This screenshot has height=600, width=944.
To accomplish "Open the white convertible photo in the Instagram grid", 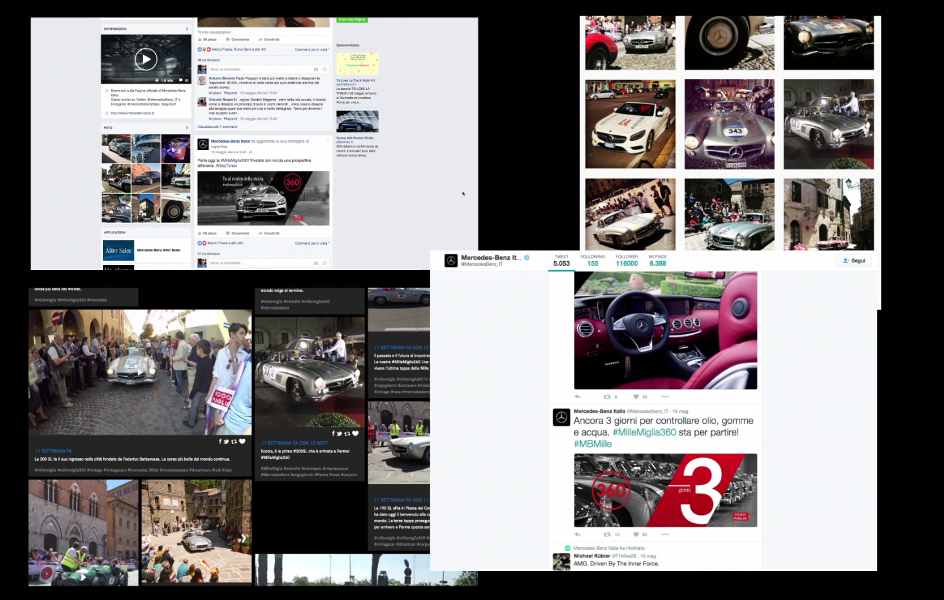I will (x=630, y=124).
